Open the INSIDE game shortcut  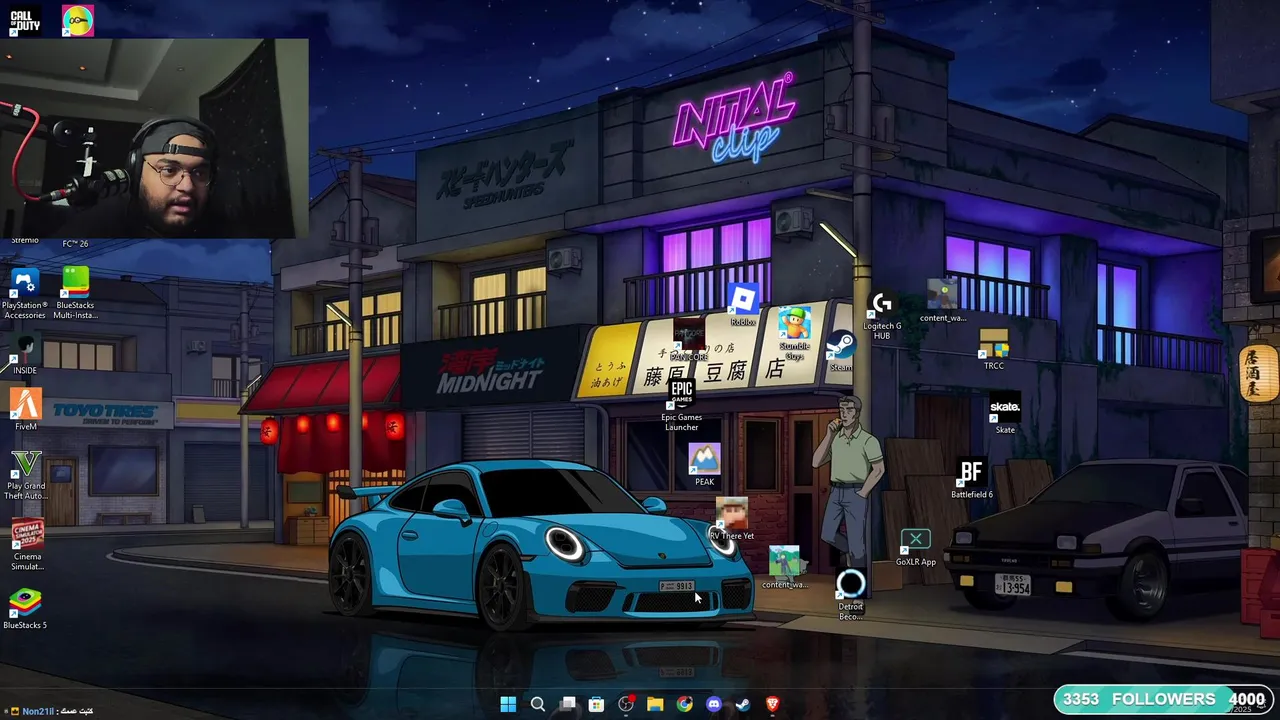pyautogui.click(x=25, y=355)
